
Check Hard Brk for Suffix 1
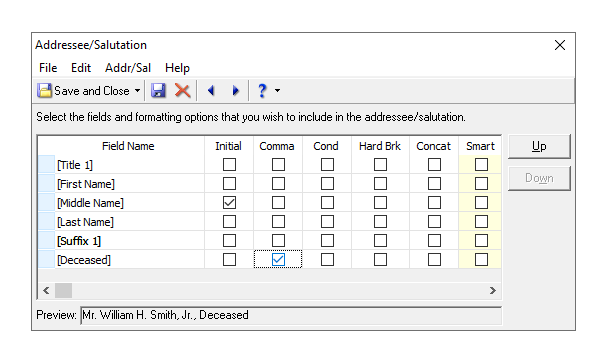[x=380, y=241]
